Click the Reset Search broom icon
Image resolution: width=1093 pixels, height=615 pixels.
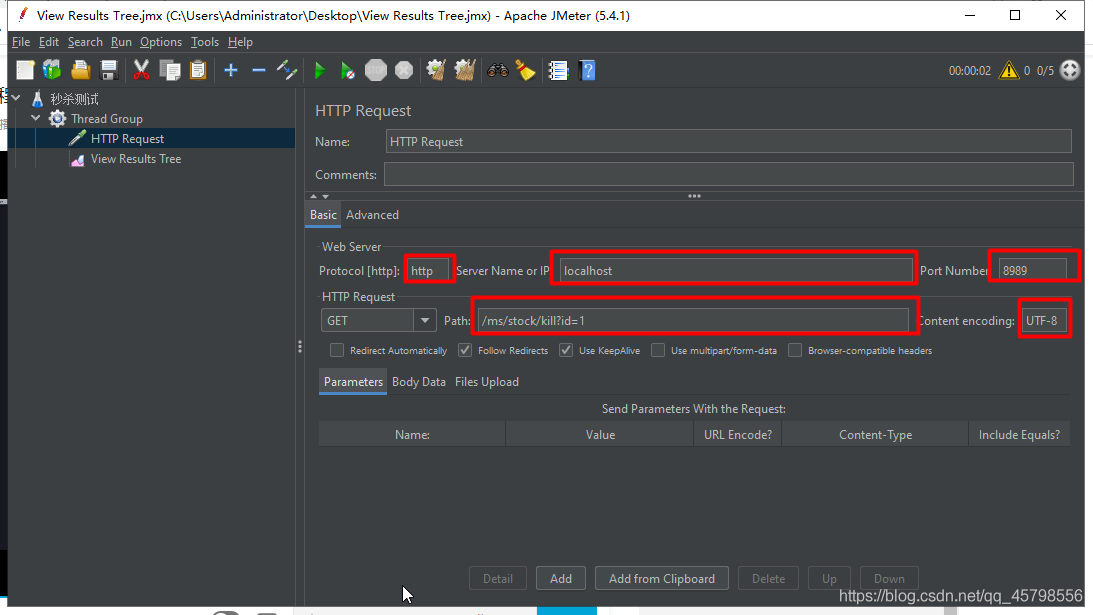click(526, 70)
